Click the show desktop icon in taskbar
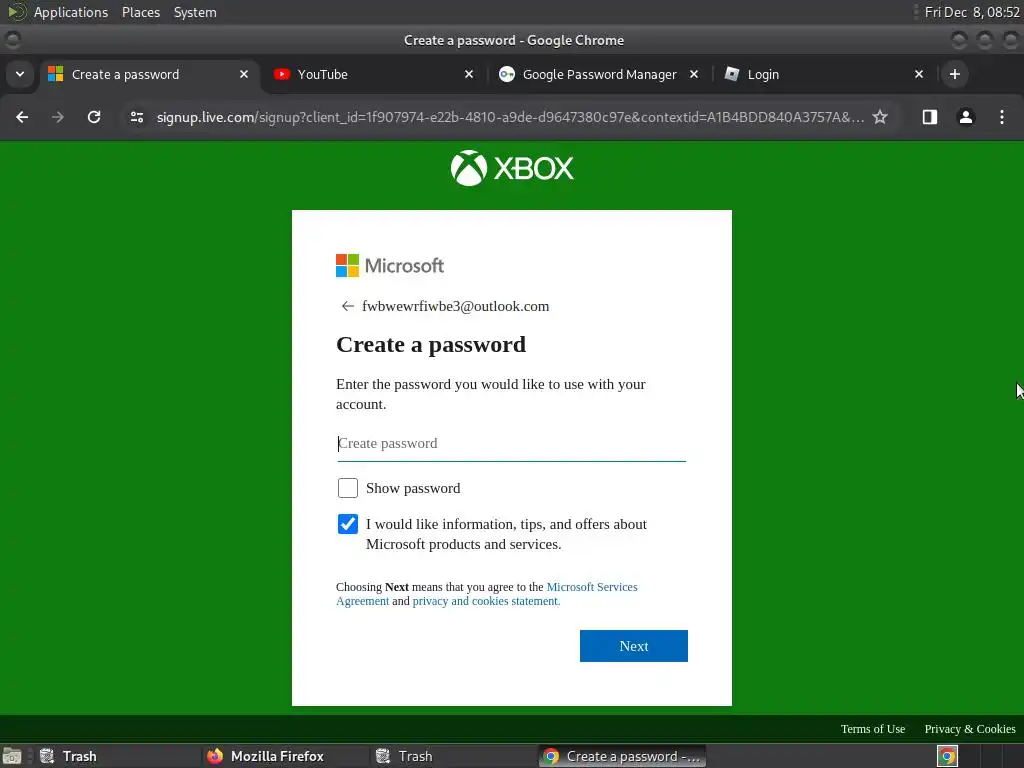1024x768 pixels. pyautogui.click(x=12, y=756)
